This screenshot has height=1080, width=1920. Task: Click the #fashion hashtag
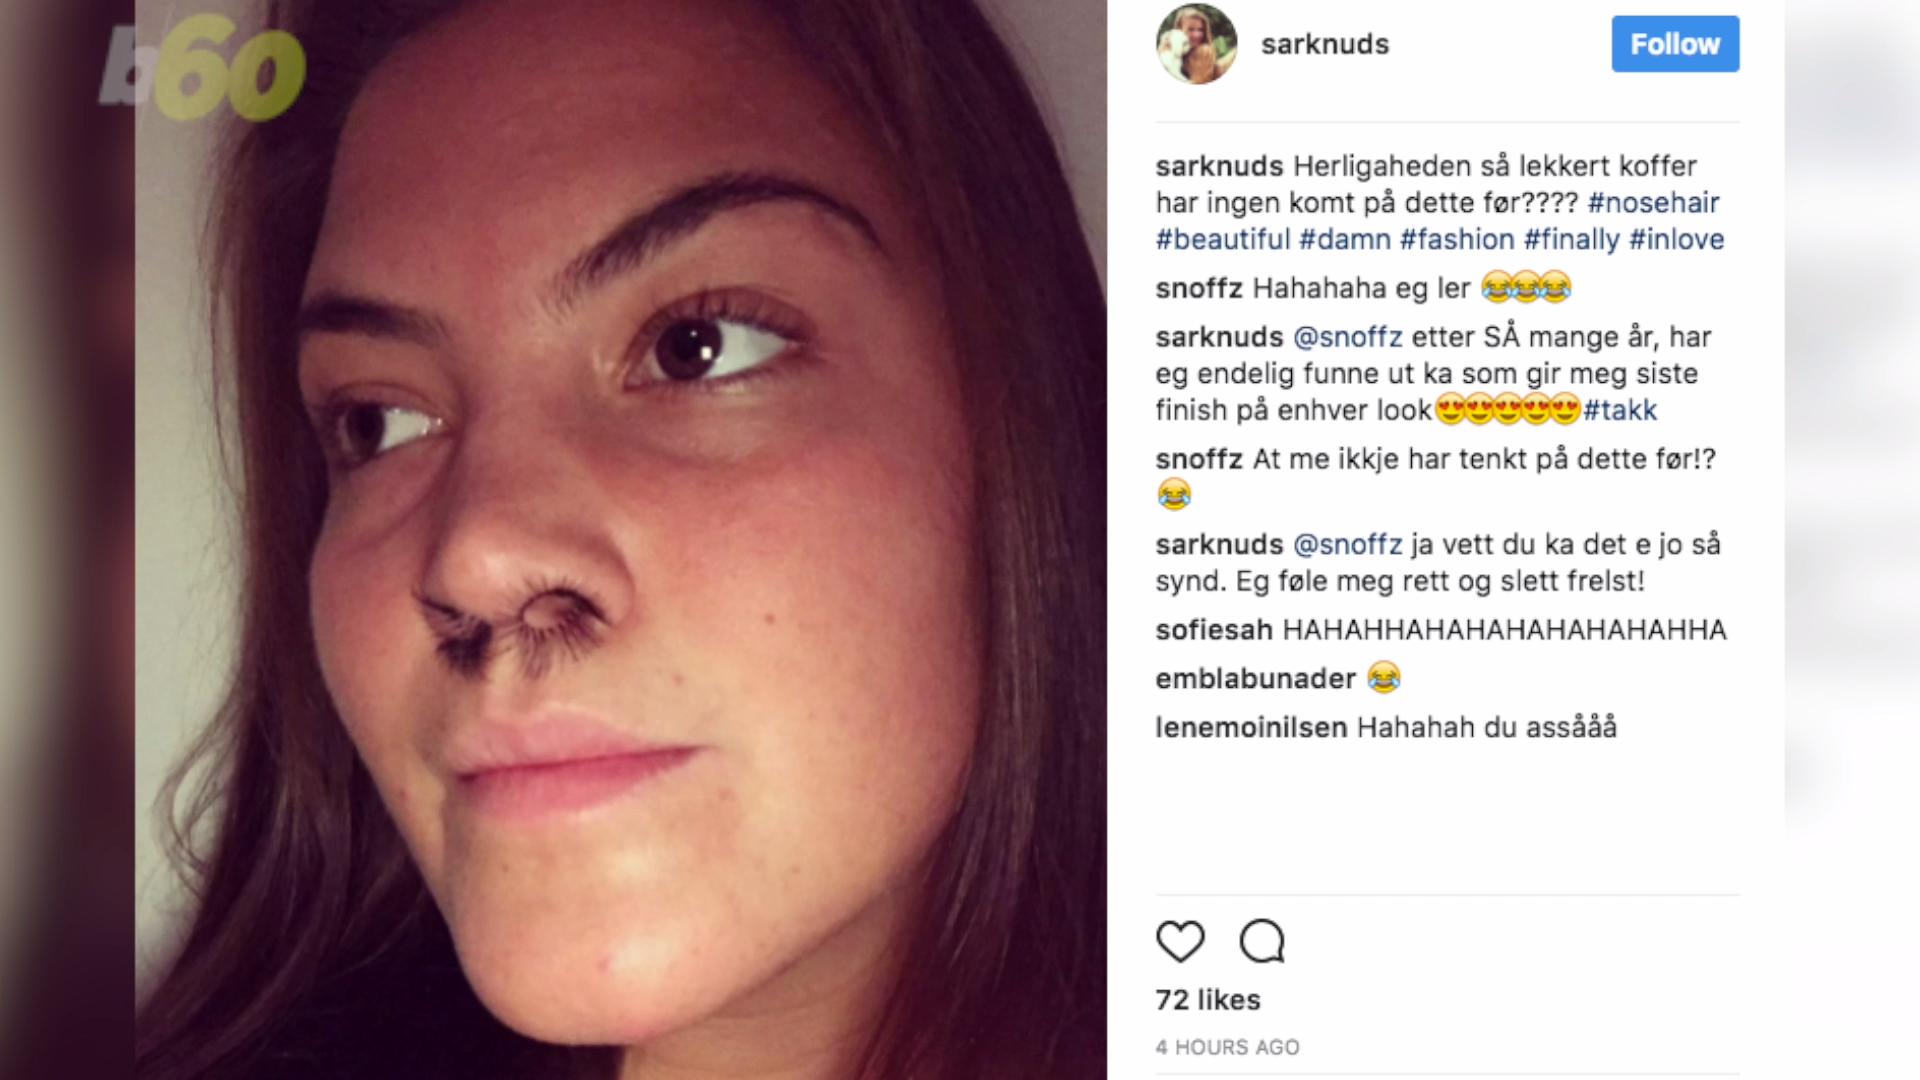(1457, 240)
